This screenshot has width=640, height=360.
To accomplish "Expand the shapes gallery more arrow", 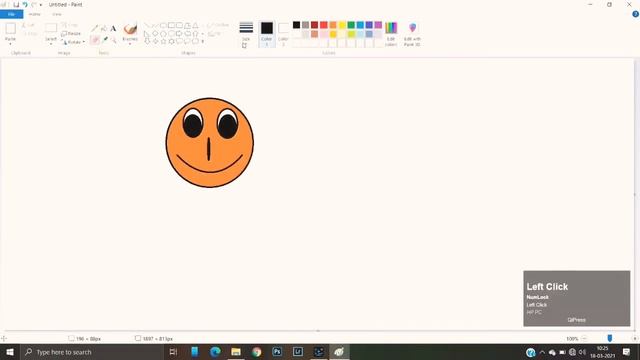I will pyautogui.click(x=203, y=41).
